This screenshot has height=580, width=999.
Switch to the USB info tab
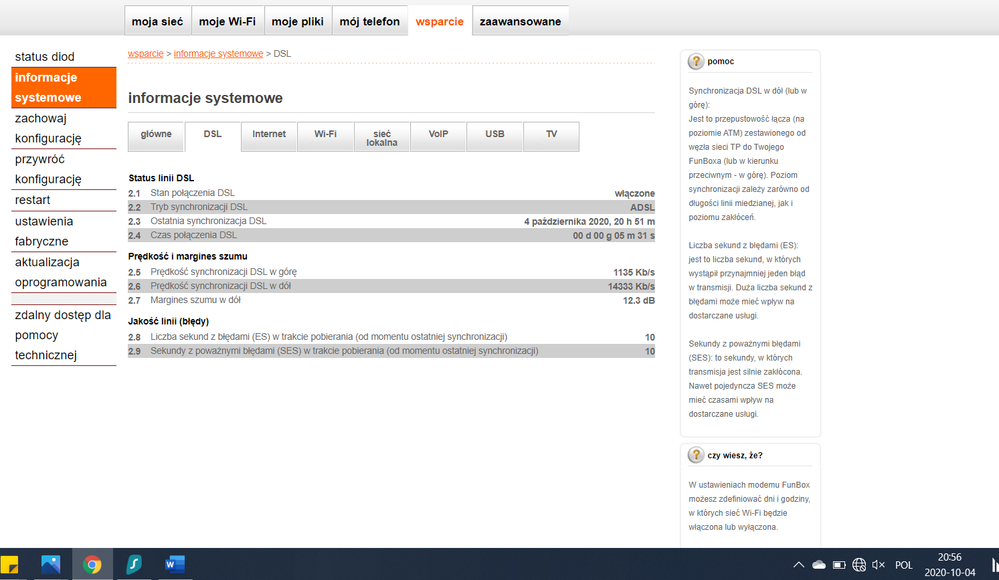click(x=495, y=136)
